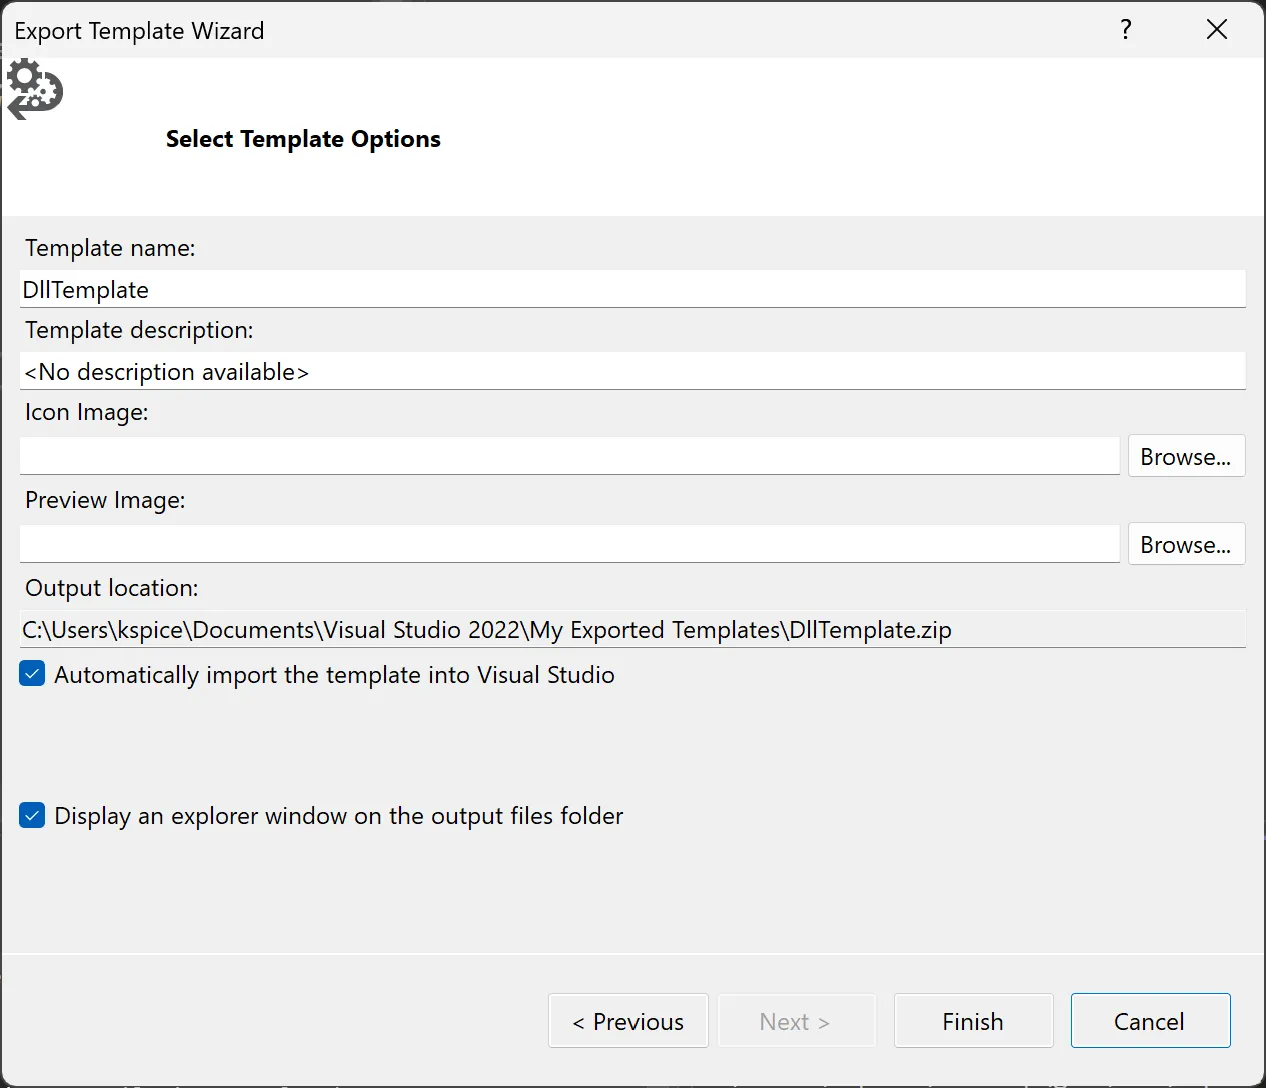Screen dimensions: 1266x1088
Task: Click the Icon Image path field
Action: pyautogui.click(x=570, y=456)
